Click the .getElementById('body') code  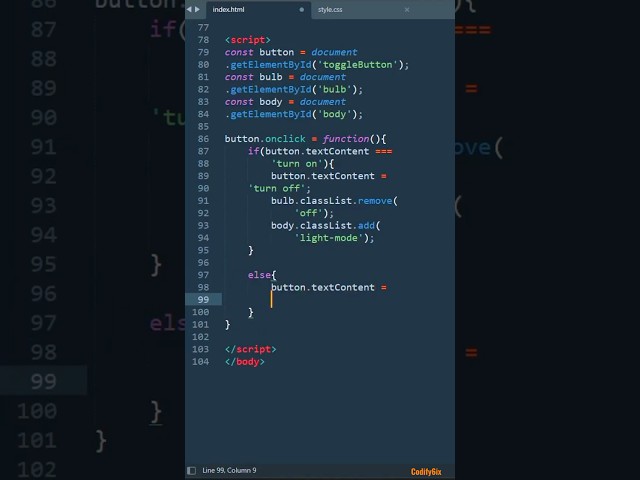click(x=293, y=114)
